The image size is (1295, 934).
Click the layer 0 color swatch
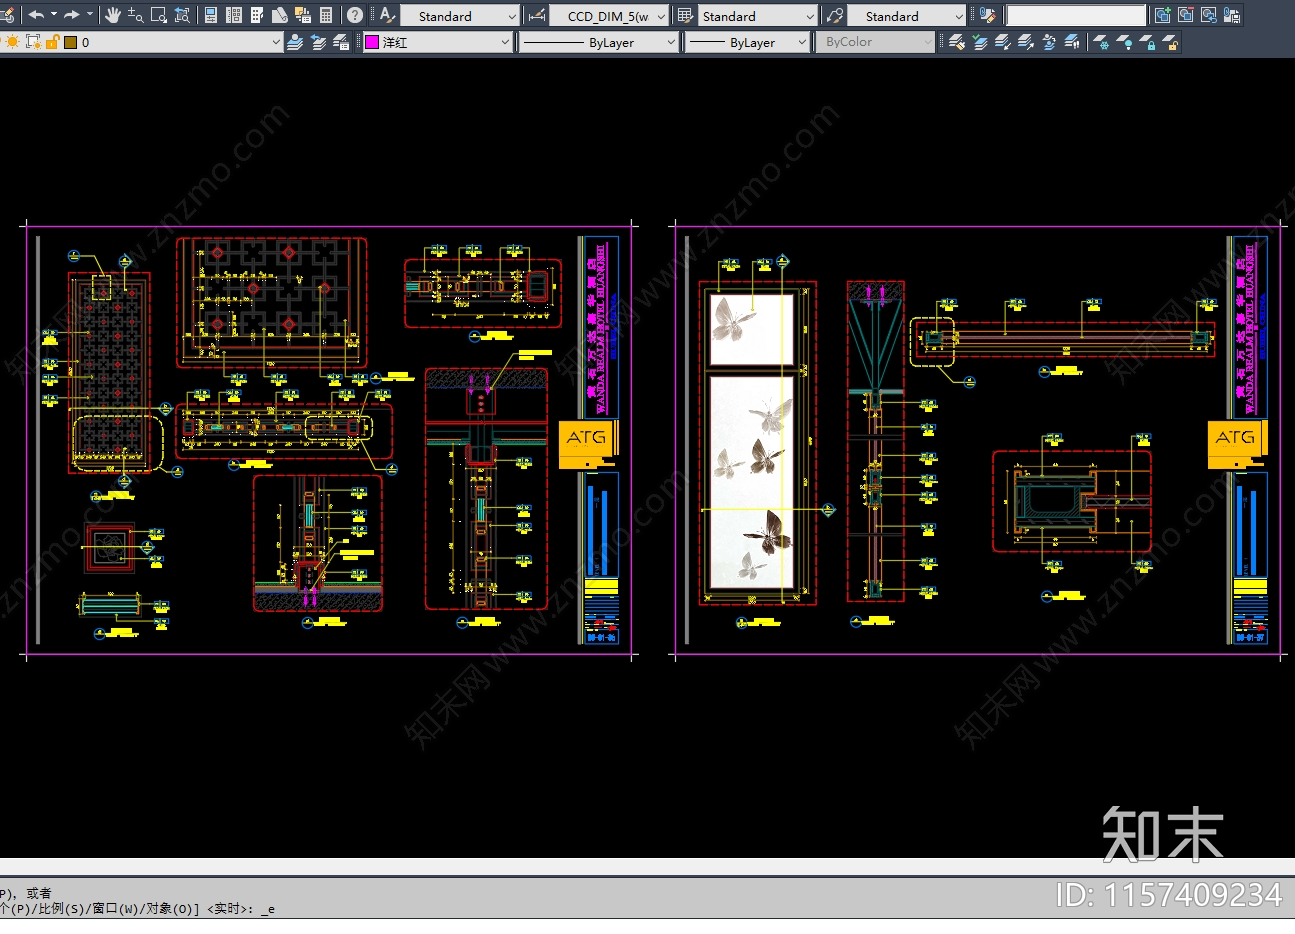coord(70,42)
